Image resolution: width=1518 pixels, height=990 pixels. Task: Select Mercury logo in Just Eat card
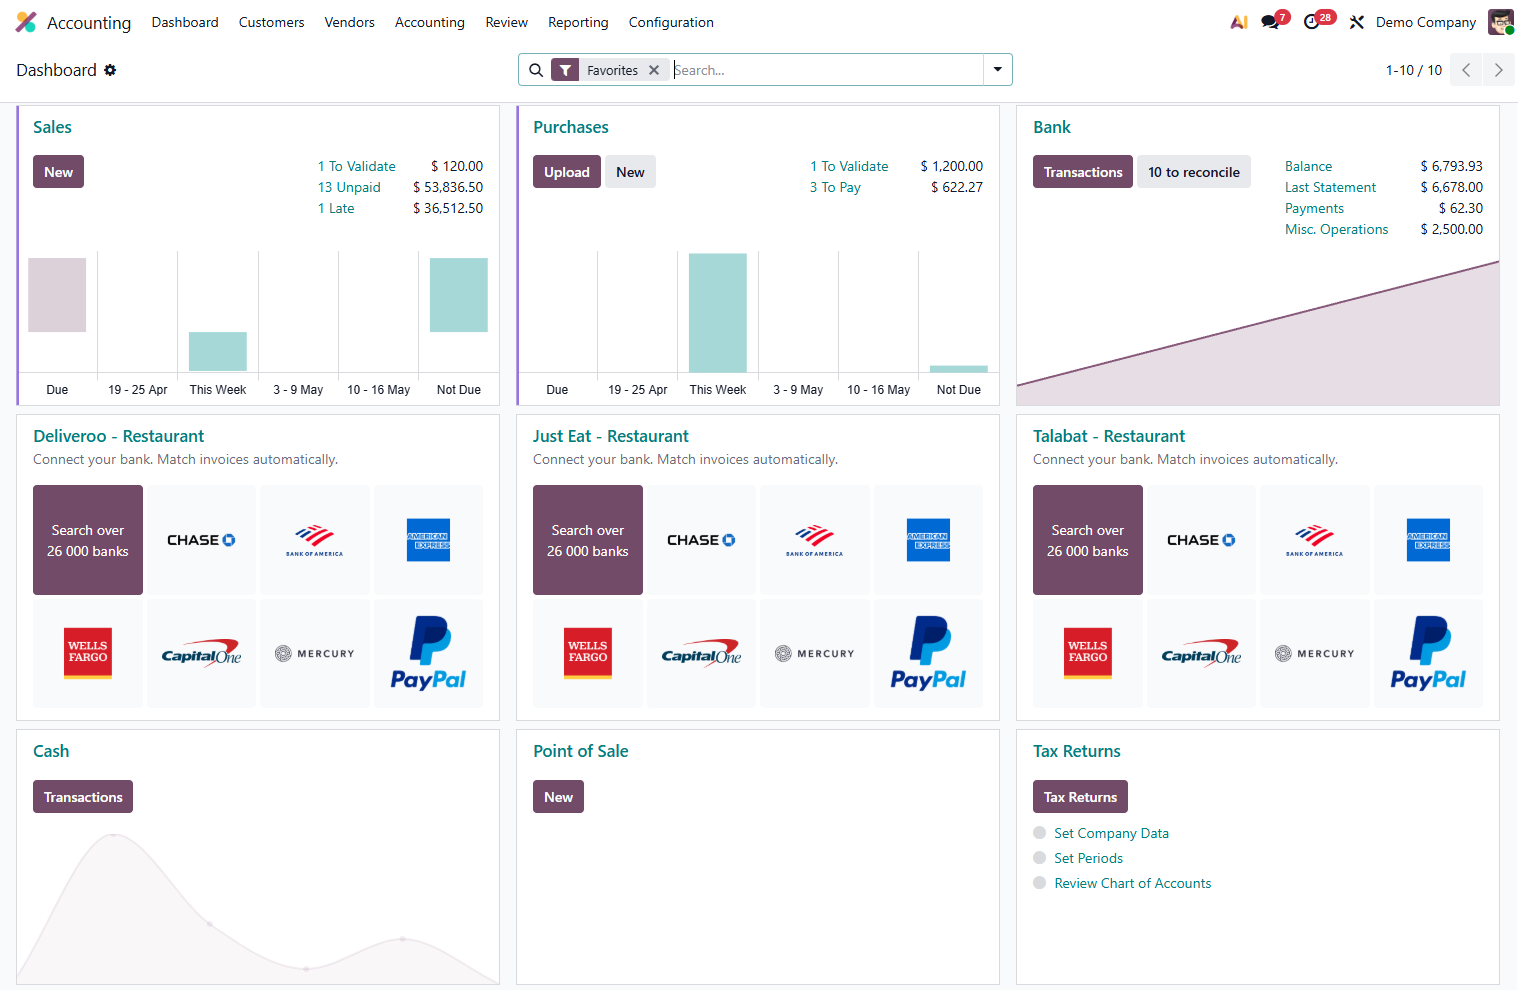[815, 653]
